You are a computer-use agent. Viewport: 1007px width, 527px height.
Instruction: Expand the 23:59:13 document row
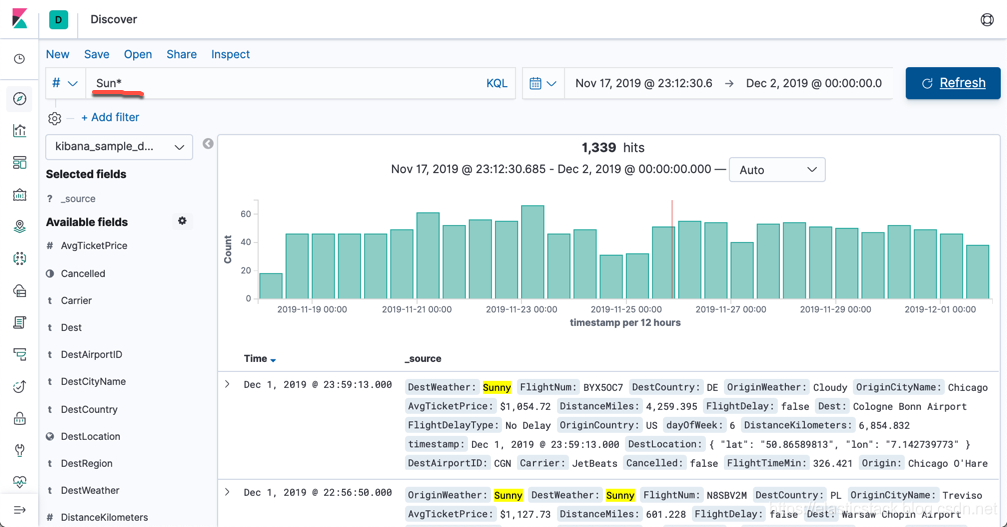coord(227,384)
